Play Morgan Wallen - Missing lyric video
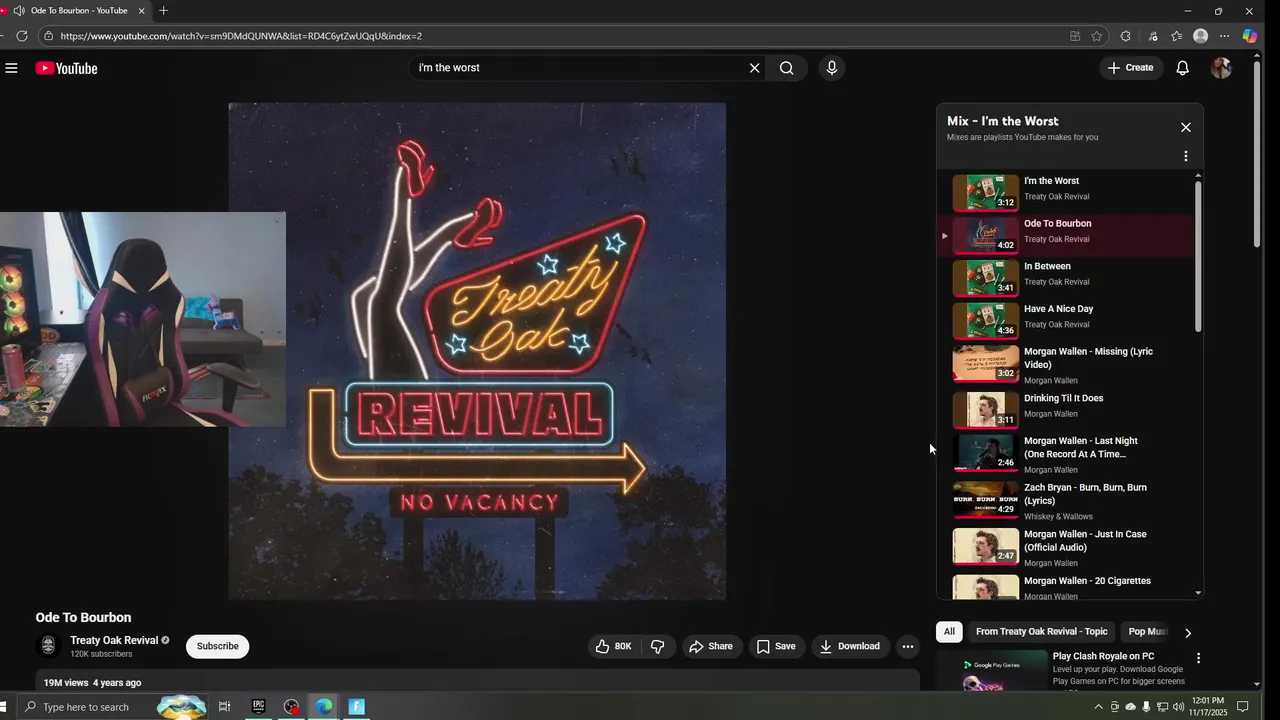The width and height of the screenshot is (1280, 720). [1066, 365]
